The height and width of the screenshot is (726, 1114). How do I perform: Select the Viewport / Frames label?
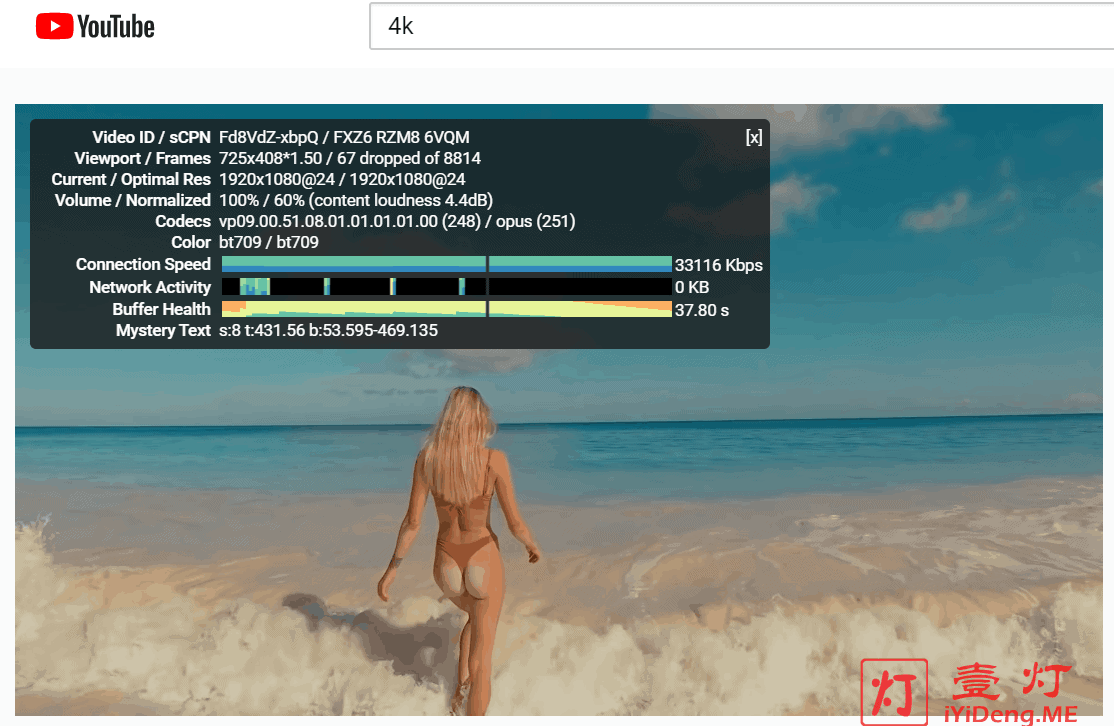142,158
